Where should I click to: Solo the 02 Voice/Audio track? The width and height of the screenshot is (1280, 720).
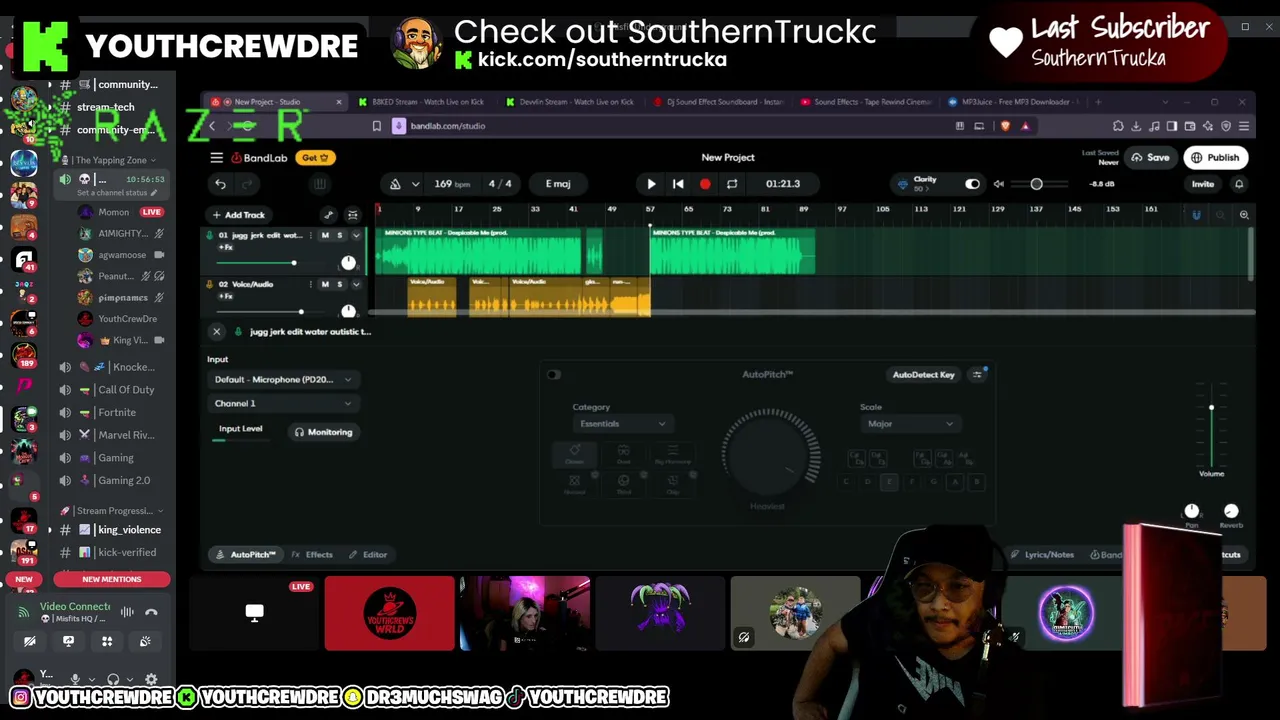tap(339, 284)
